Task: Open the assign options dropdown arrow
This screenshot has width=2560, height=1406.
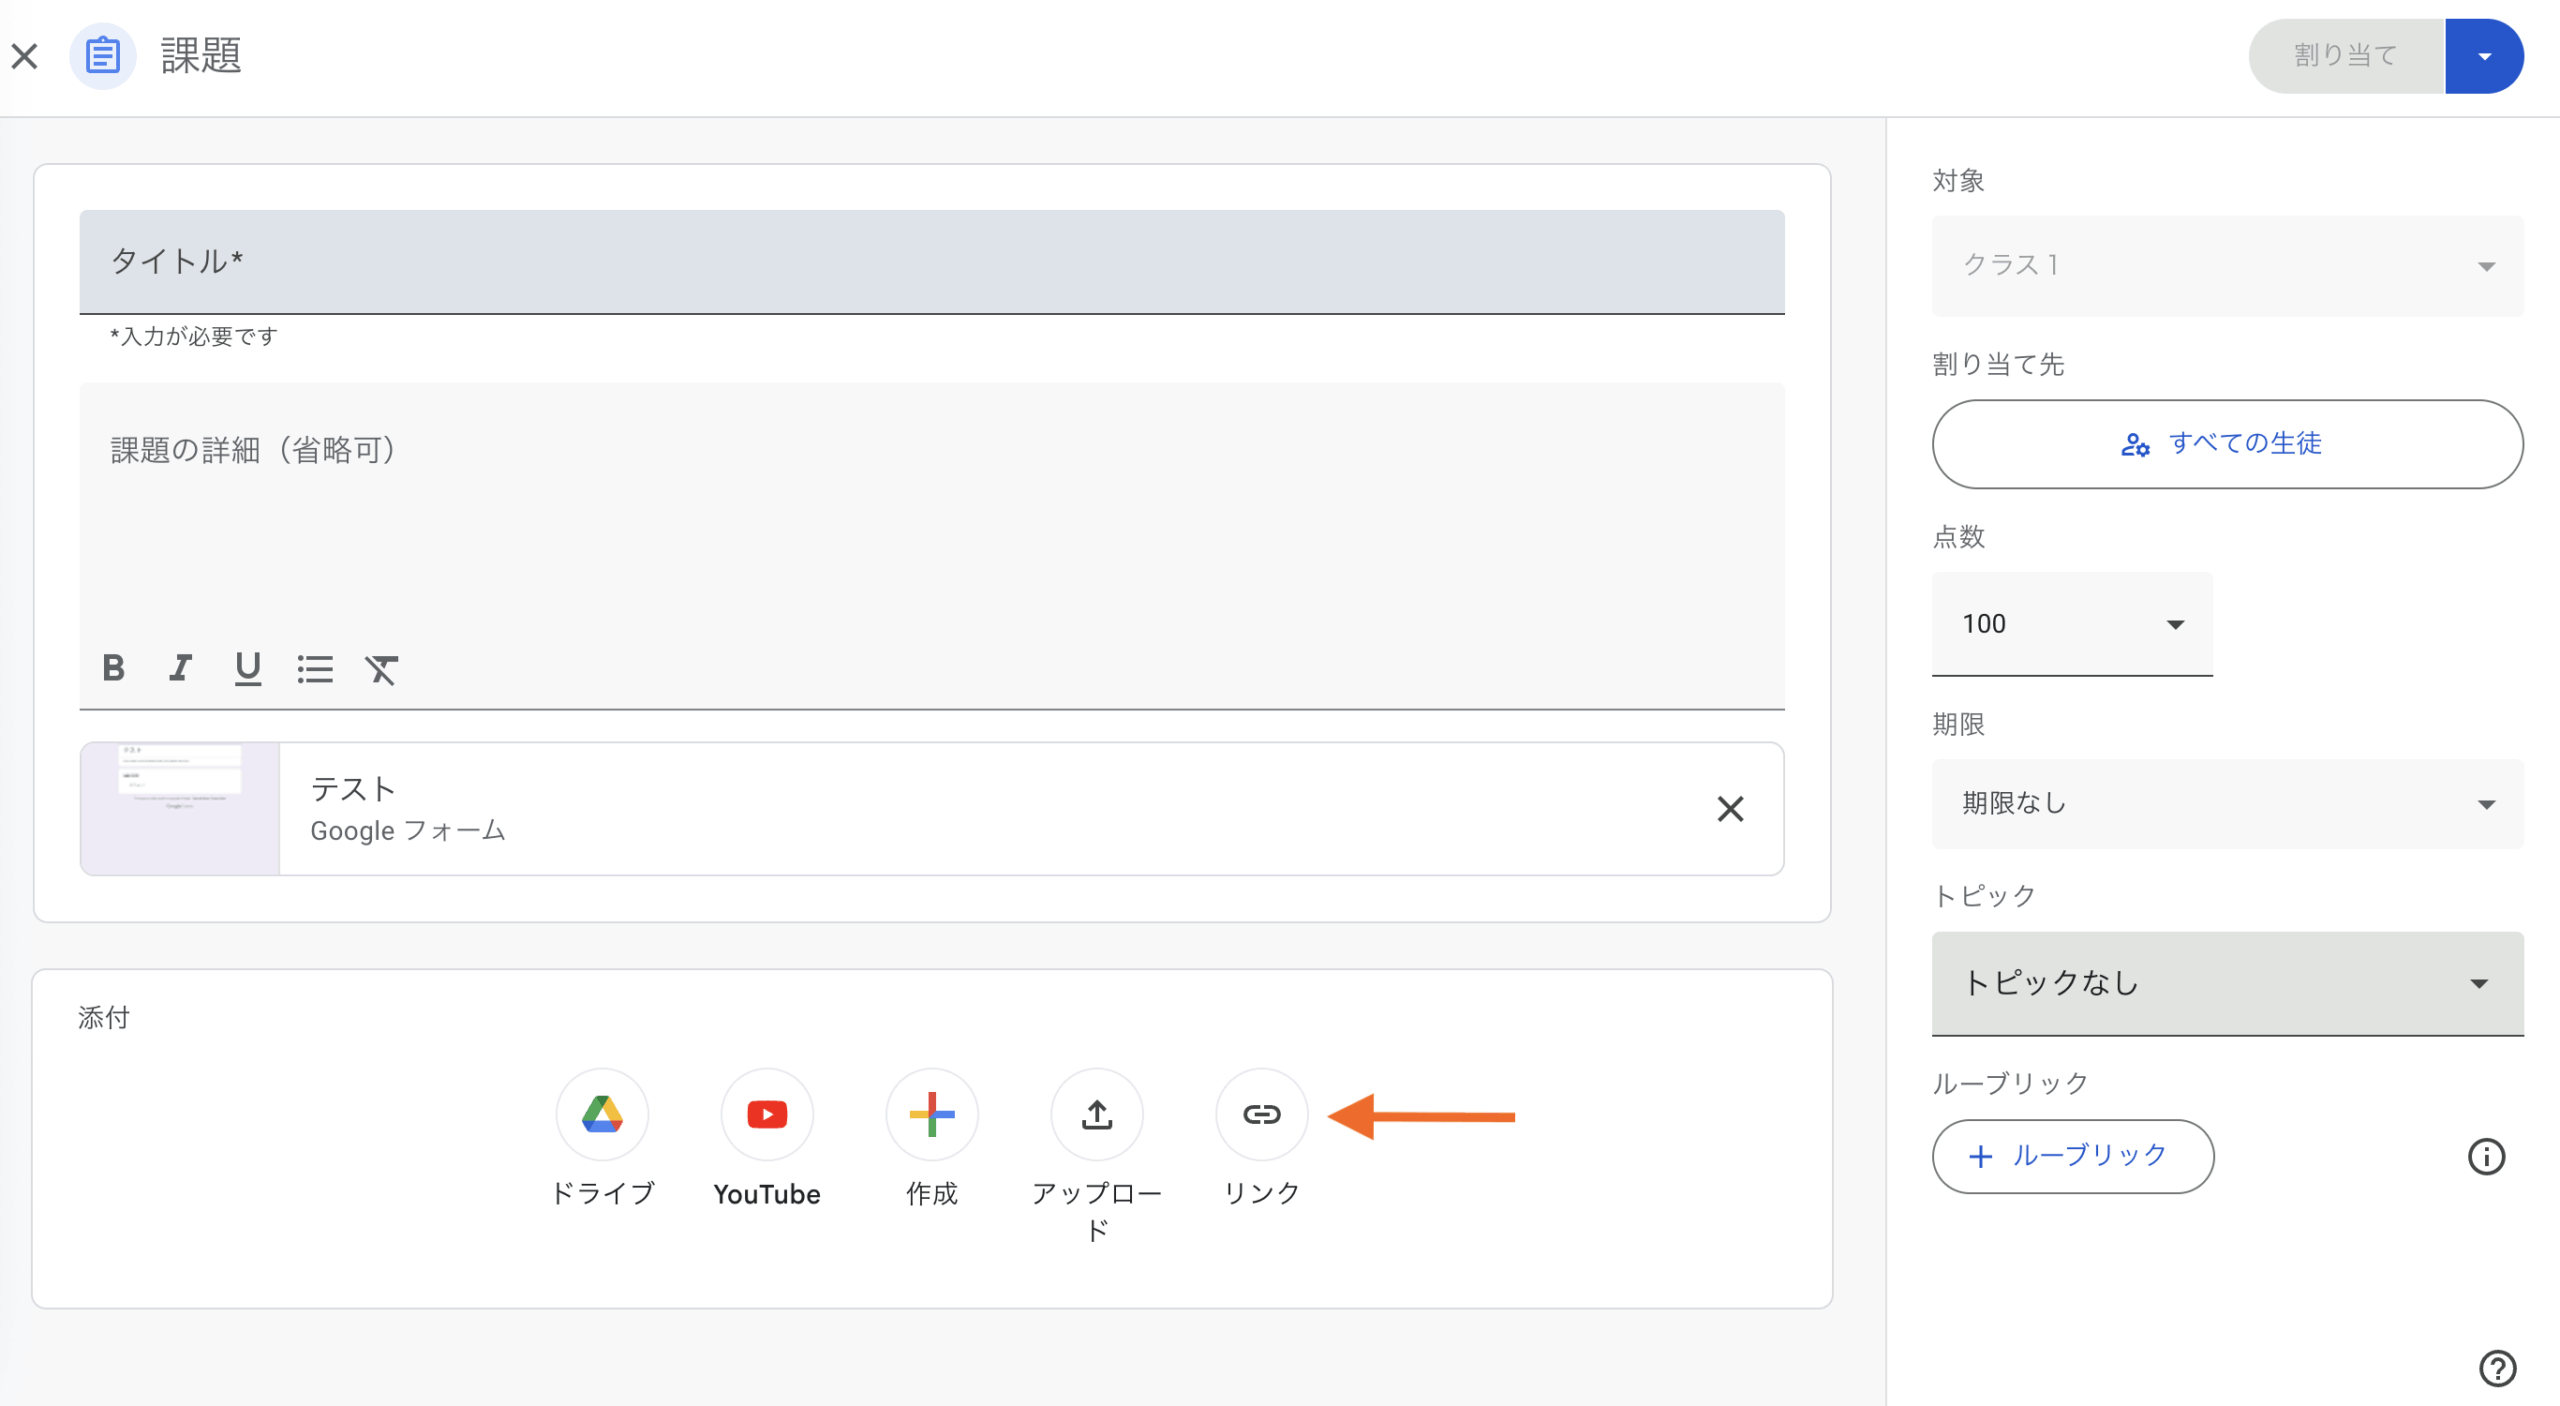Action: coord(2484,56)
